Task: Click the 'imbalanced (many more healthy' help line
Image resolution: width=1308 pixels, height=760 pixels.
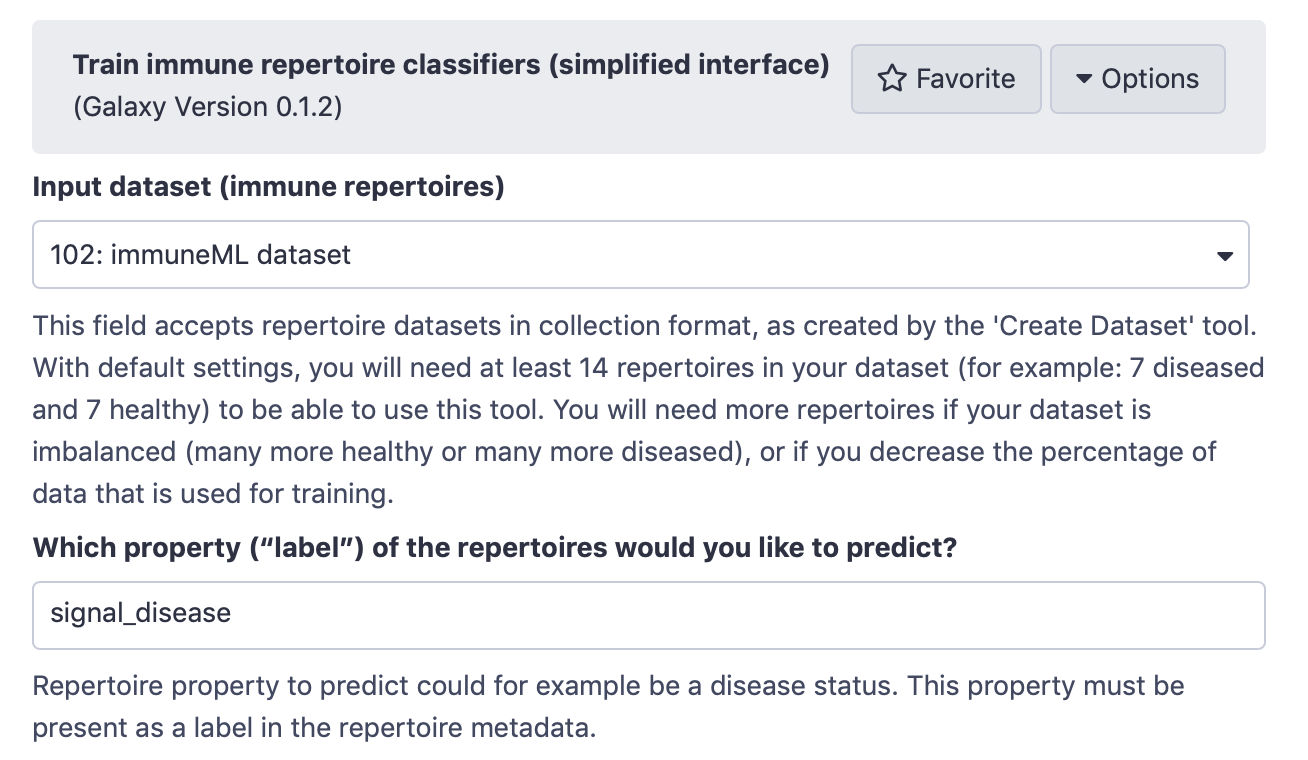Action: (300, 451)
